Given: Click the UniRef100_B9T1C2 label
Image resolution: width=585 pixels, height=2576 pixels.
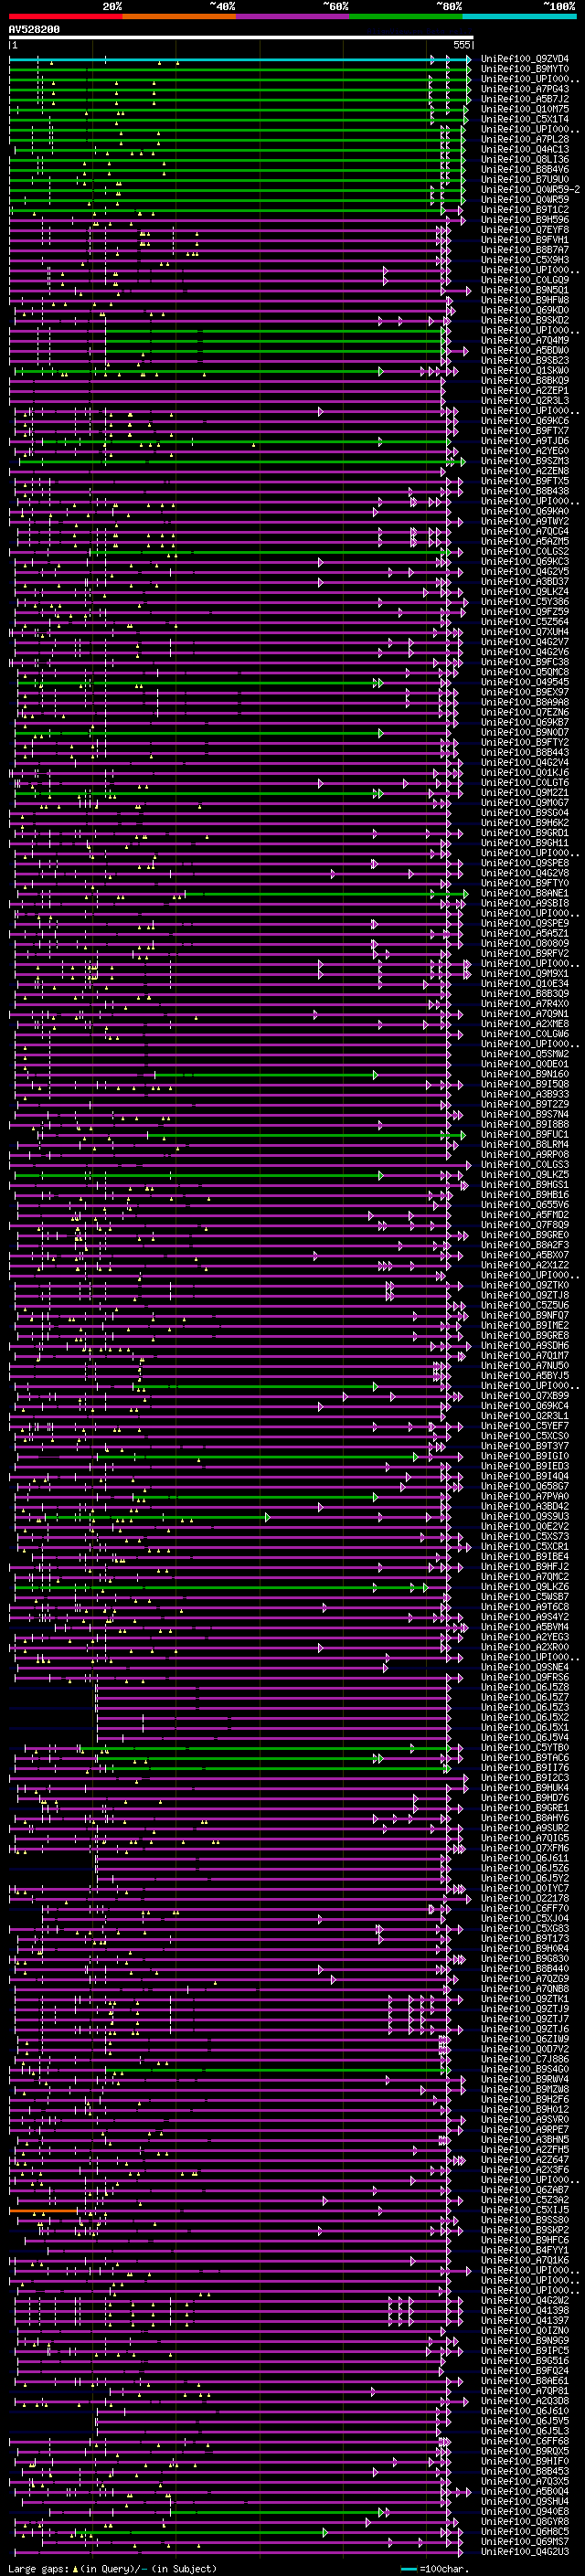Looking at the screenshot, I should coord(525,210).
